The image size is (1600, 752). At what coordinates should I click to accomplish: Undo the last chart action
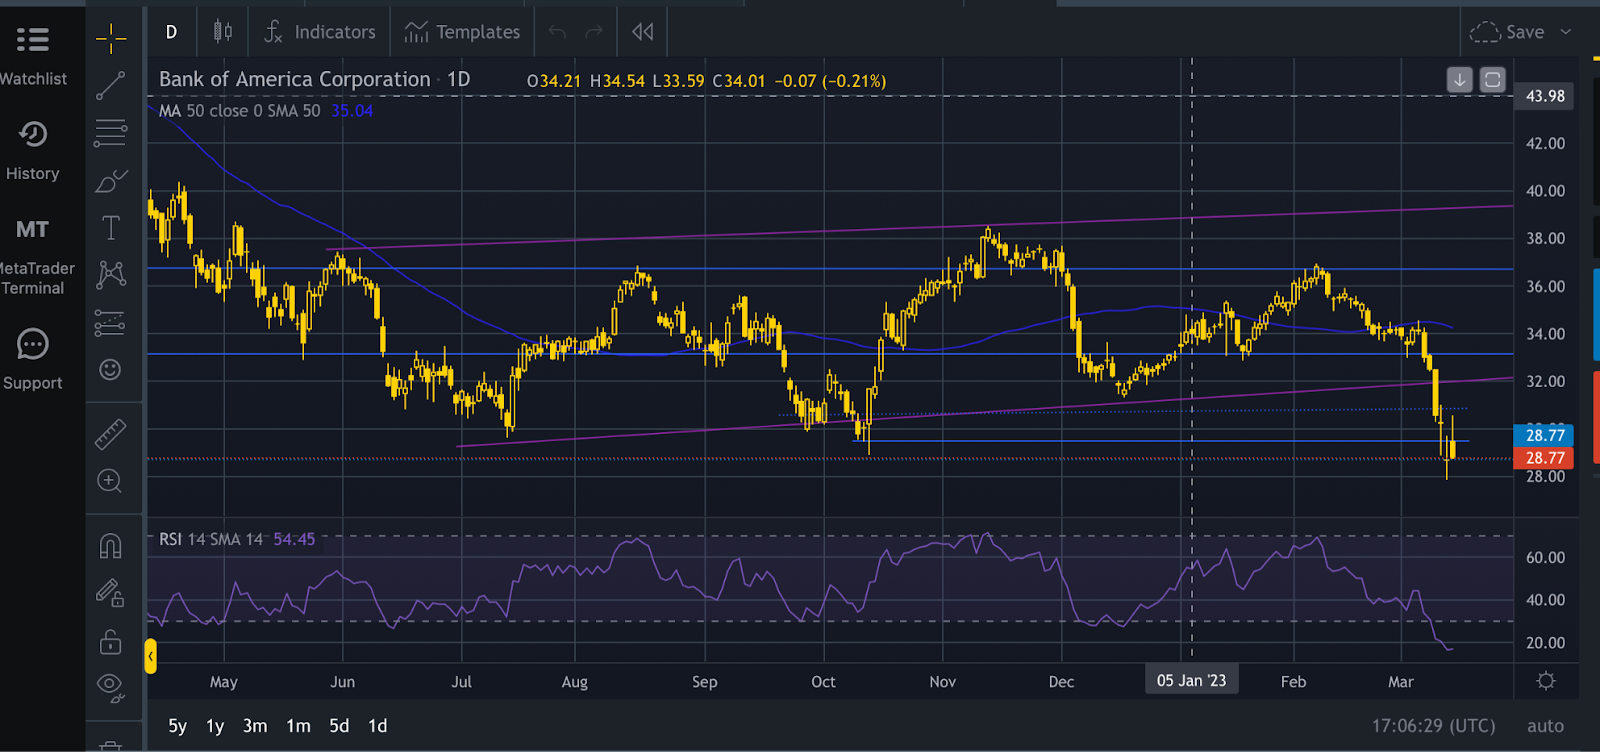tap(557, 32)
